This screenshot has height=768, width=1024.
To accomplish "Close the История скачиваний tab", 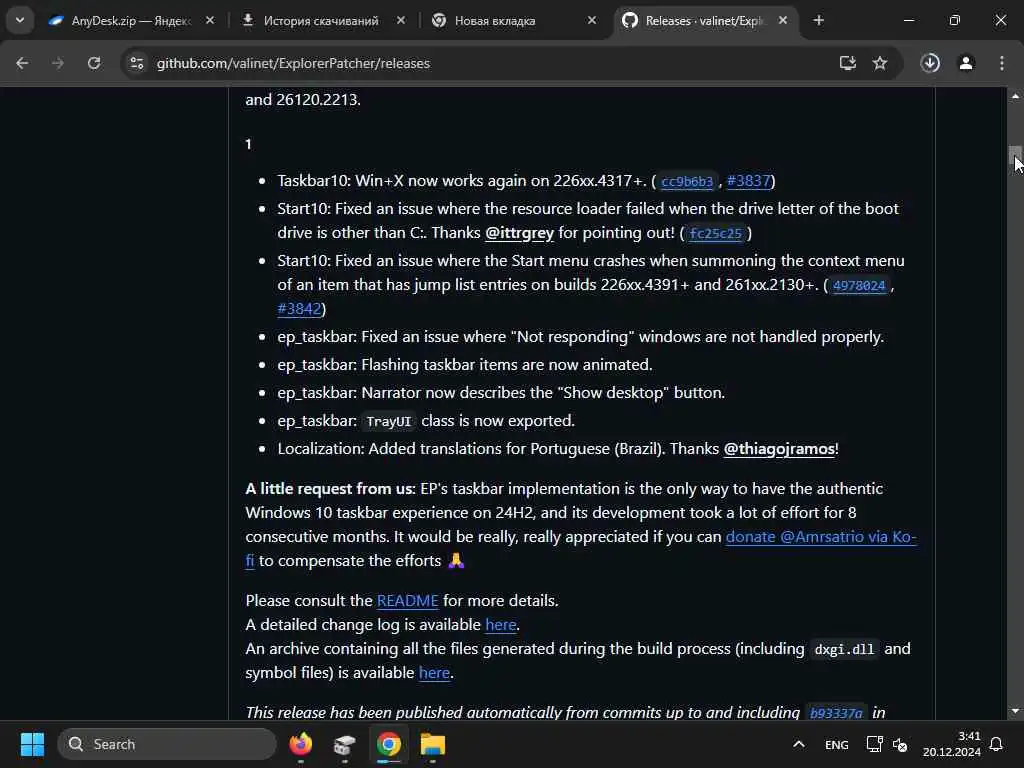I will [400, 21].
